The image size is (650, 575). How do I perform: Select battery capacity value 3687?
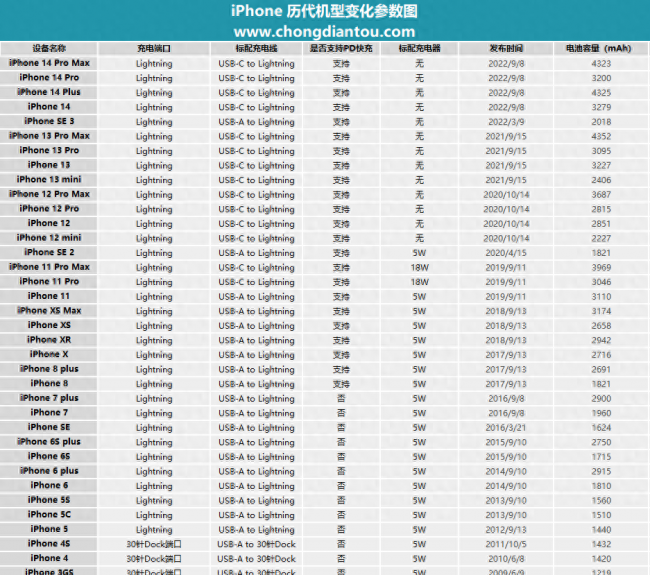tap(601, 194)
